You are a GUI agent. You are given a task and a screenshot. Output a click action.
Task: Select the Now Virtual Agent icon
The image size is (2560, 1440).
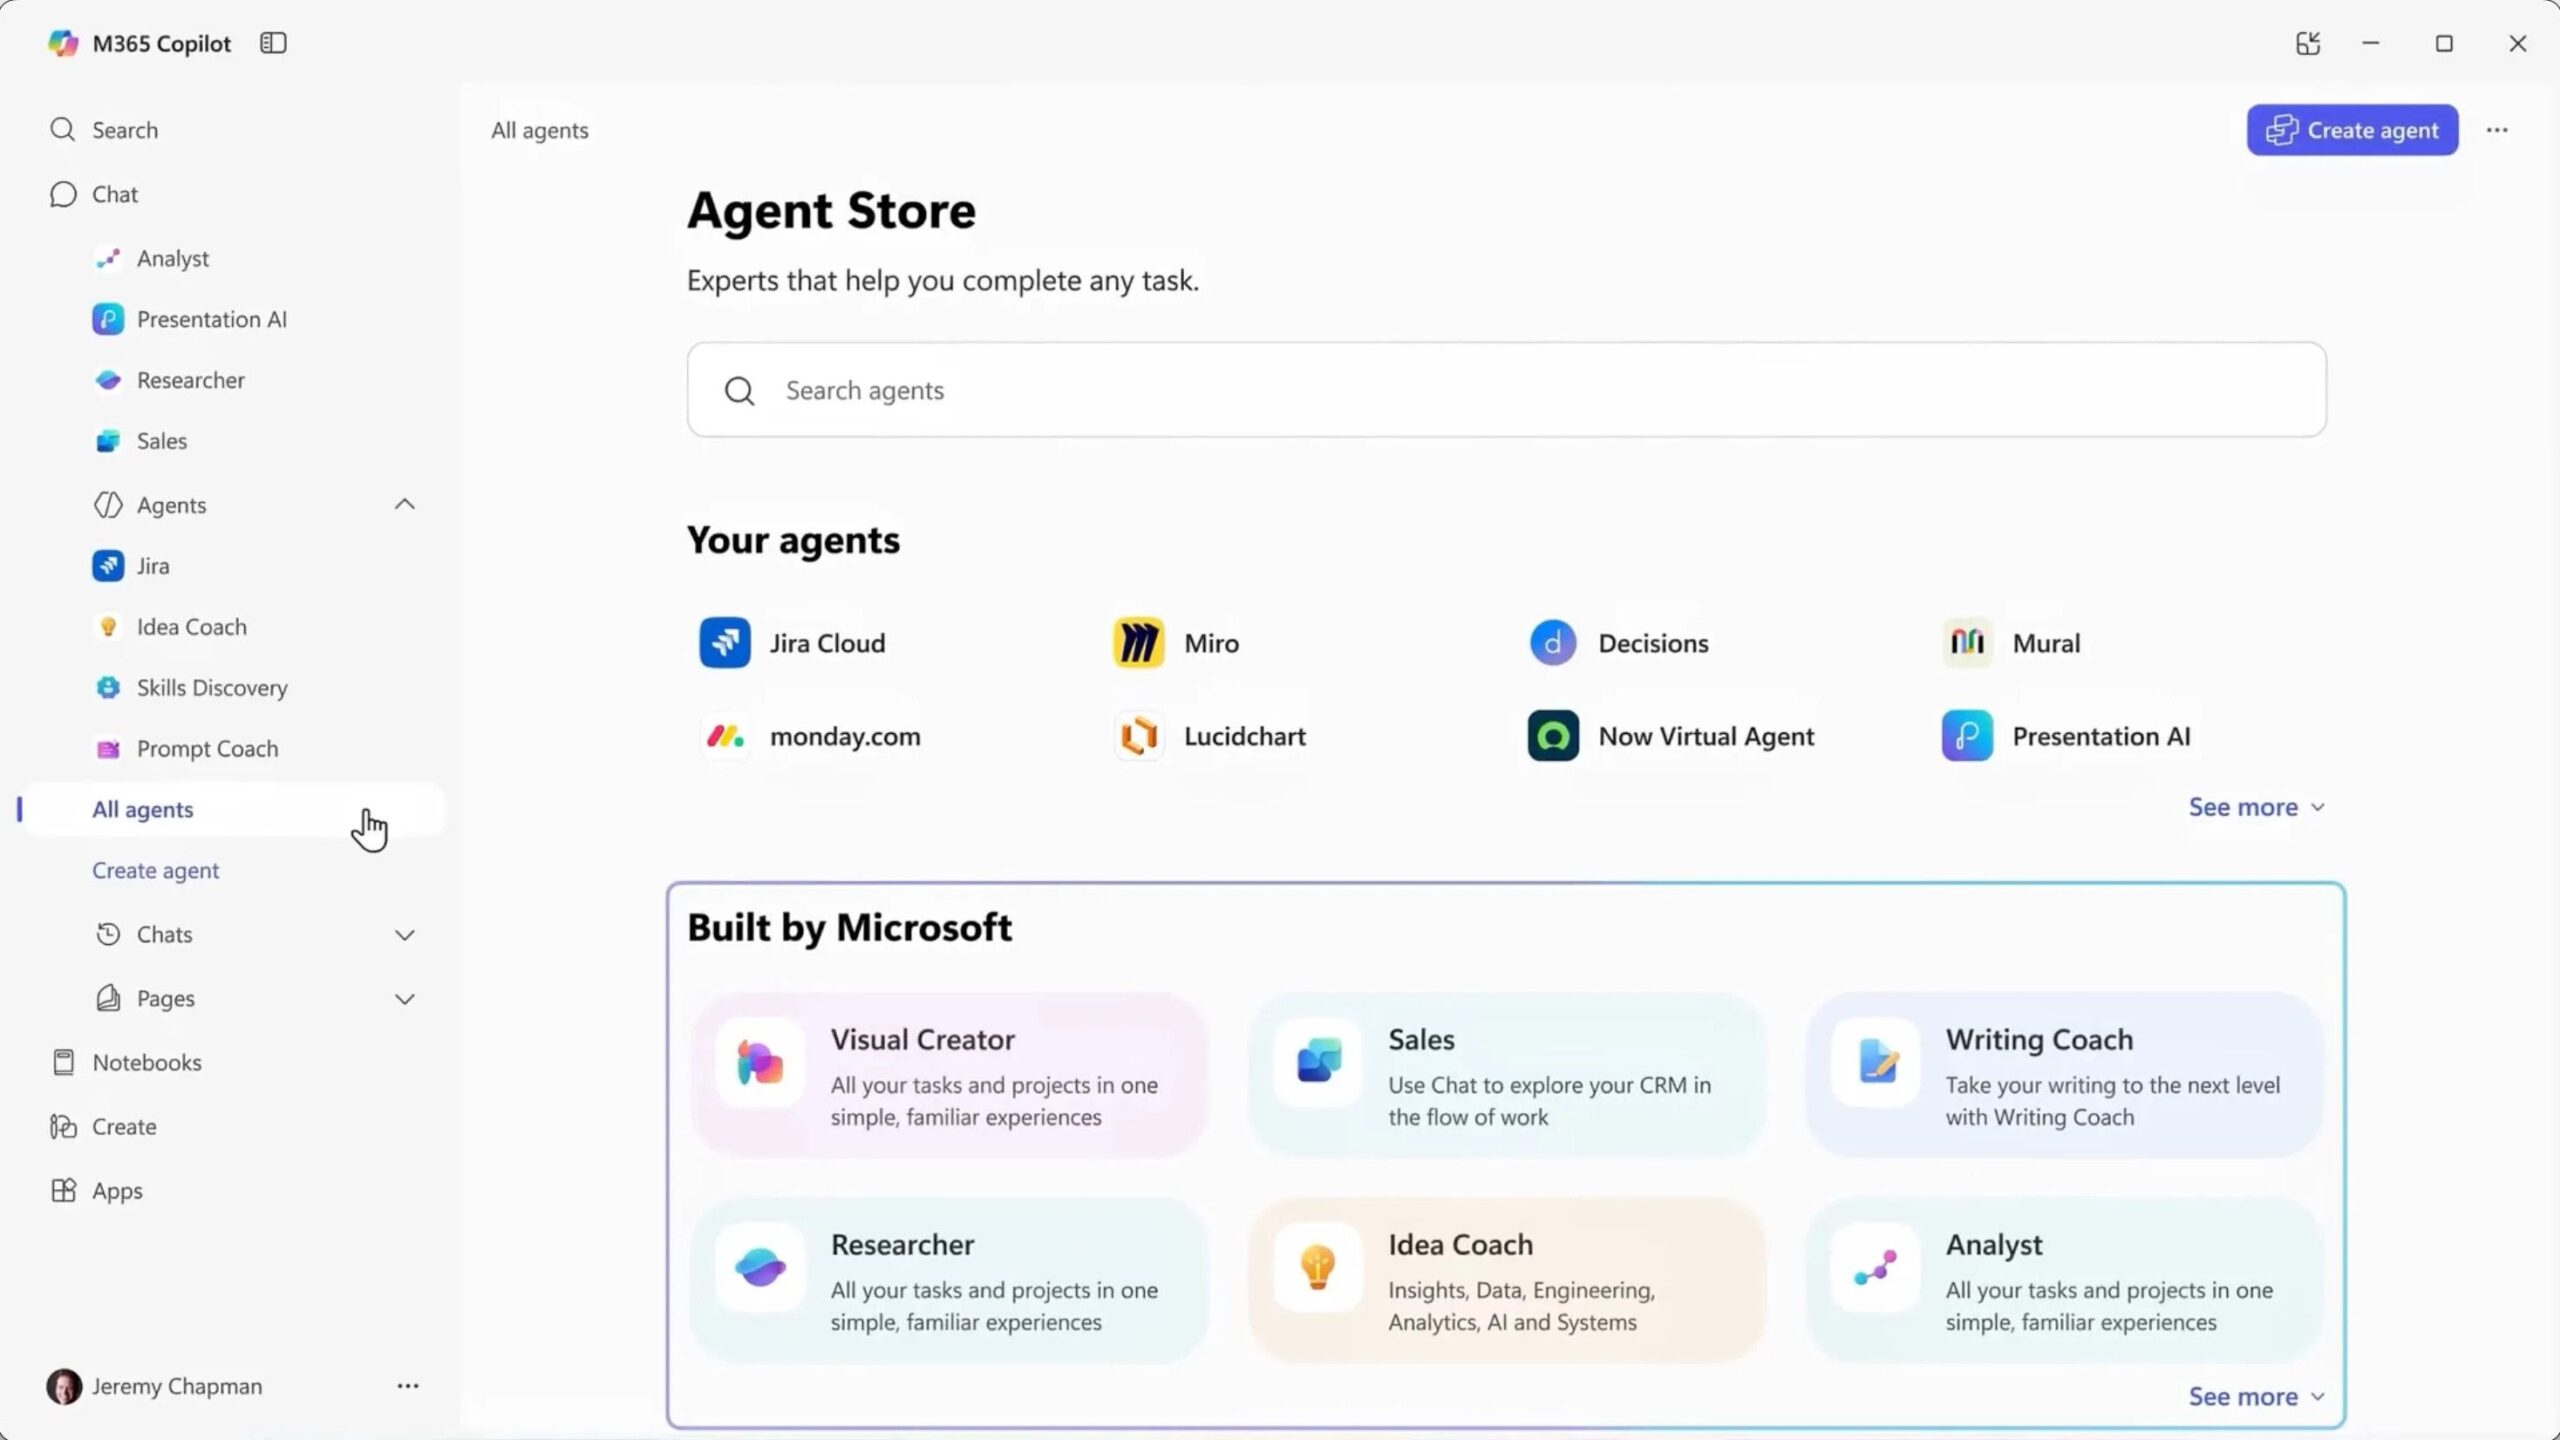(x=1553, y=736)
